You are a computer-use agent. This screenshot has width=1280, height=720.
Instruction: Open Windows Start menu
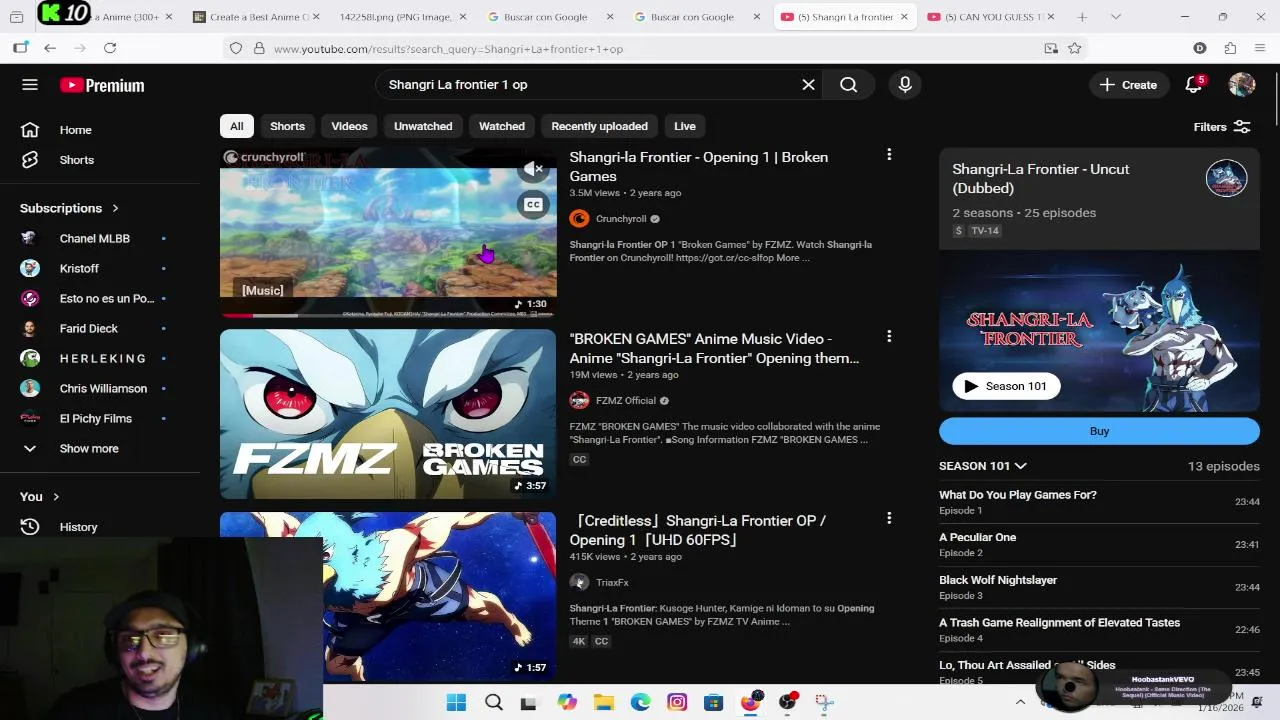(456, 702)
